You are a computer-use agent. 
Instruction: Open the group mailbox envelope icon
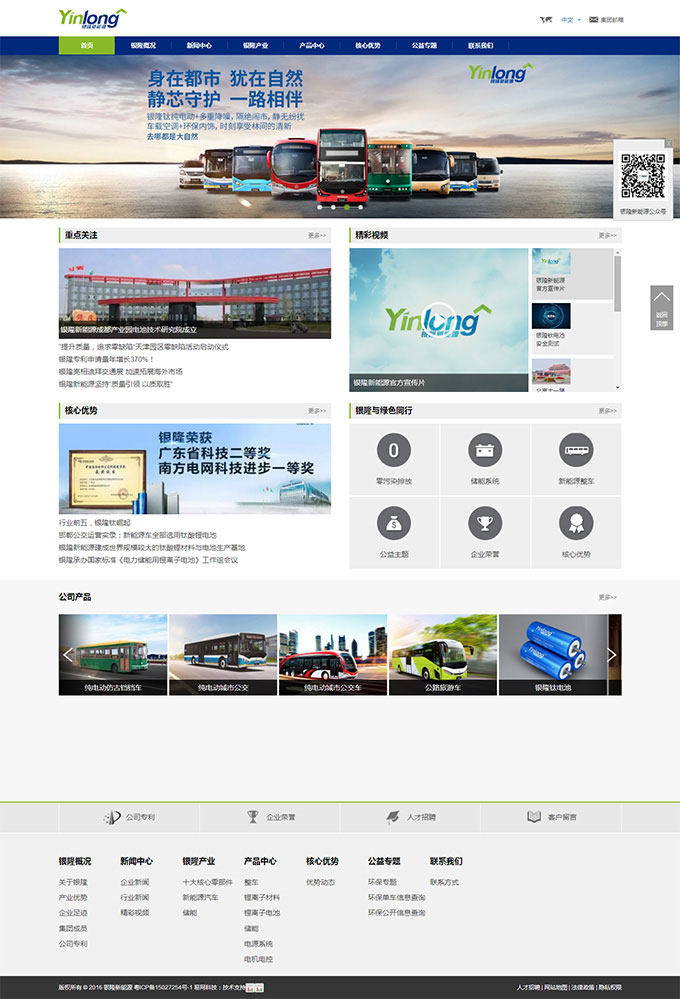[x=594, y=19]
